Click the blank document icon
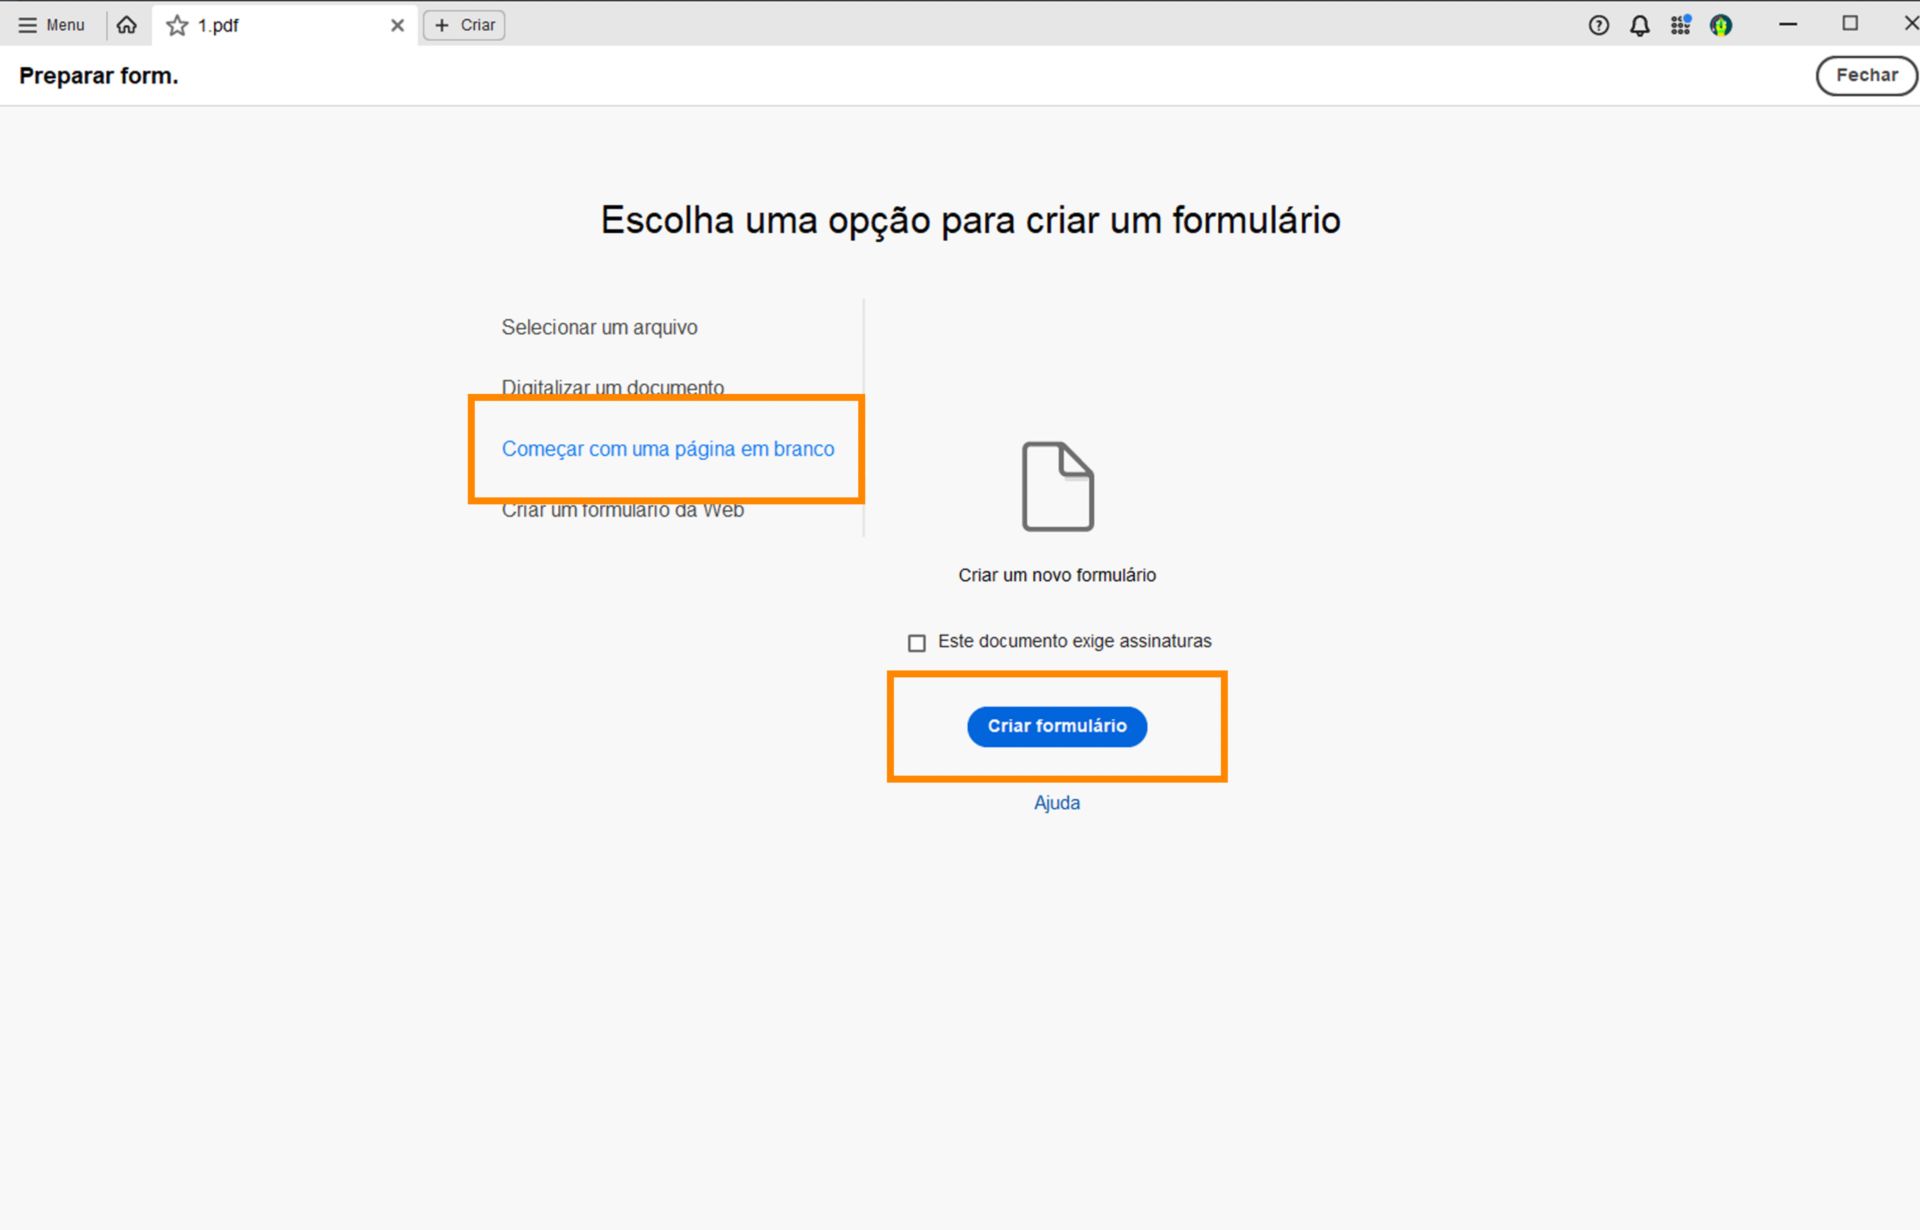This screenshot has height=1230, width=1920. pos(1057,487)
